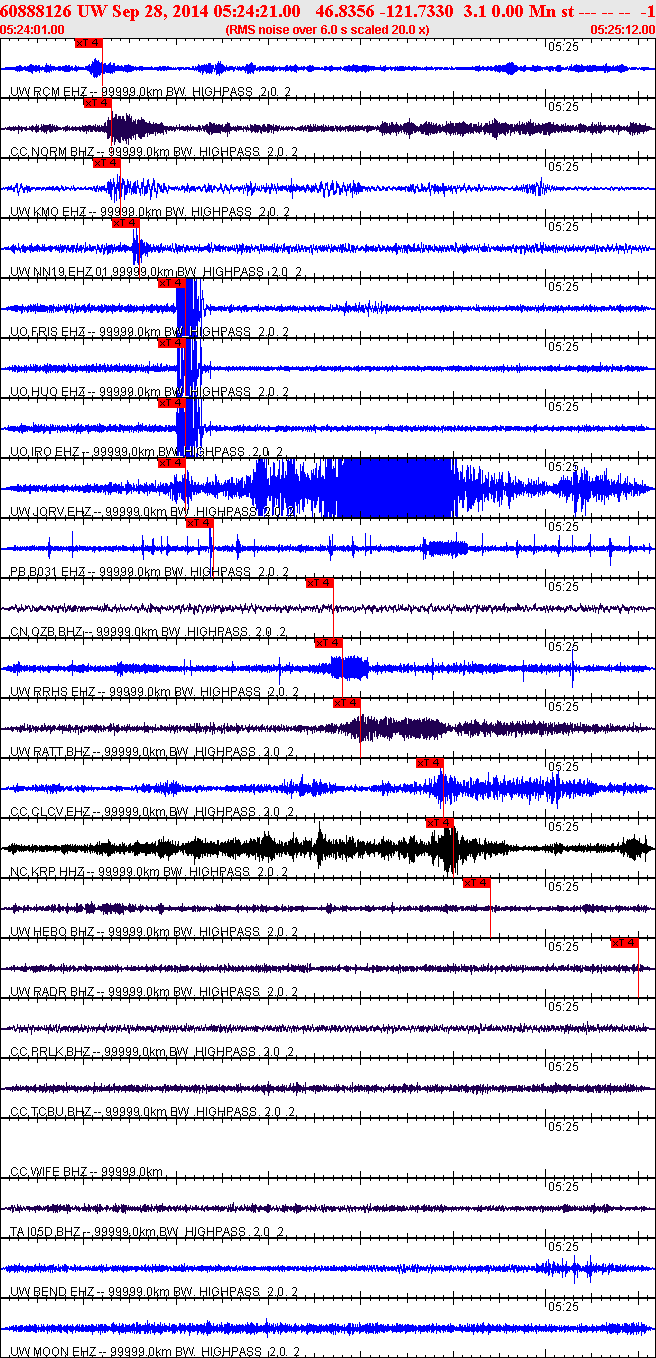Click the red pick flag on CC CLCV trace
The image size is (656, 1358).
430,763
